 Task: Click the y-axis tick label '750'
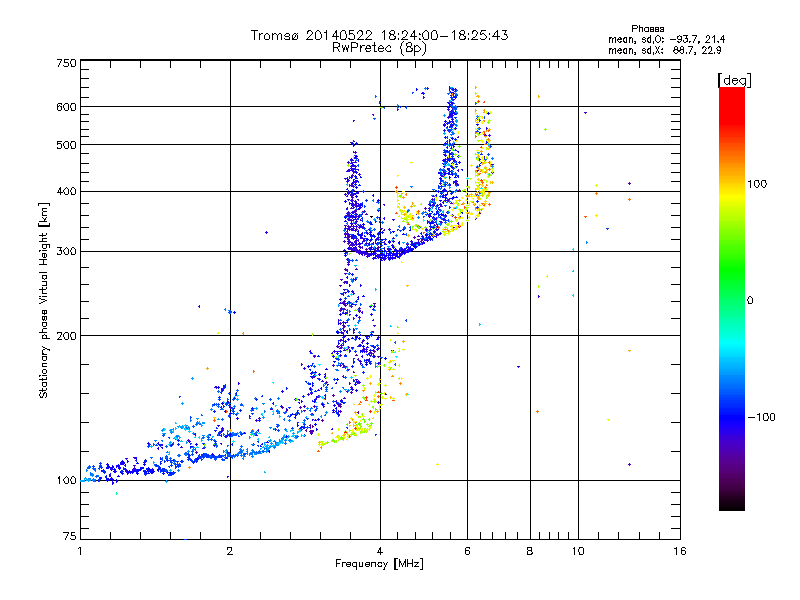[66, 63]
